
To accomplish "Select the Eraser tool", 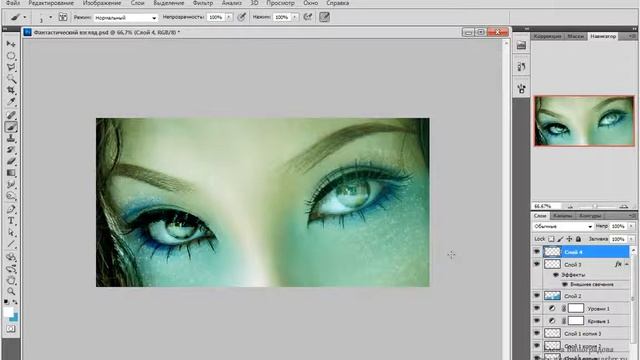I will pos(11,162).
